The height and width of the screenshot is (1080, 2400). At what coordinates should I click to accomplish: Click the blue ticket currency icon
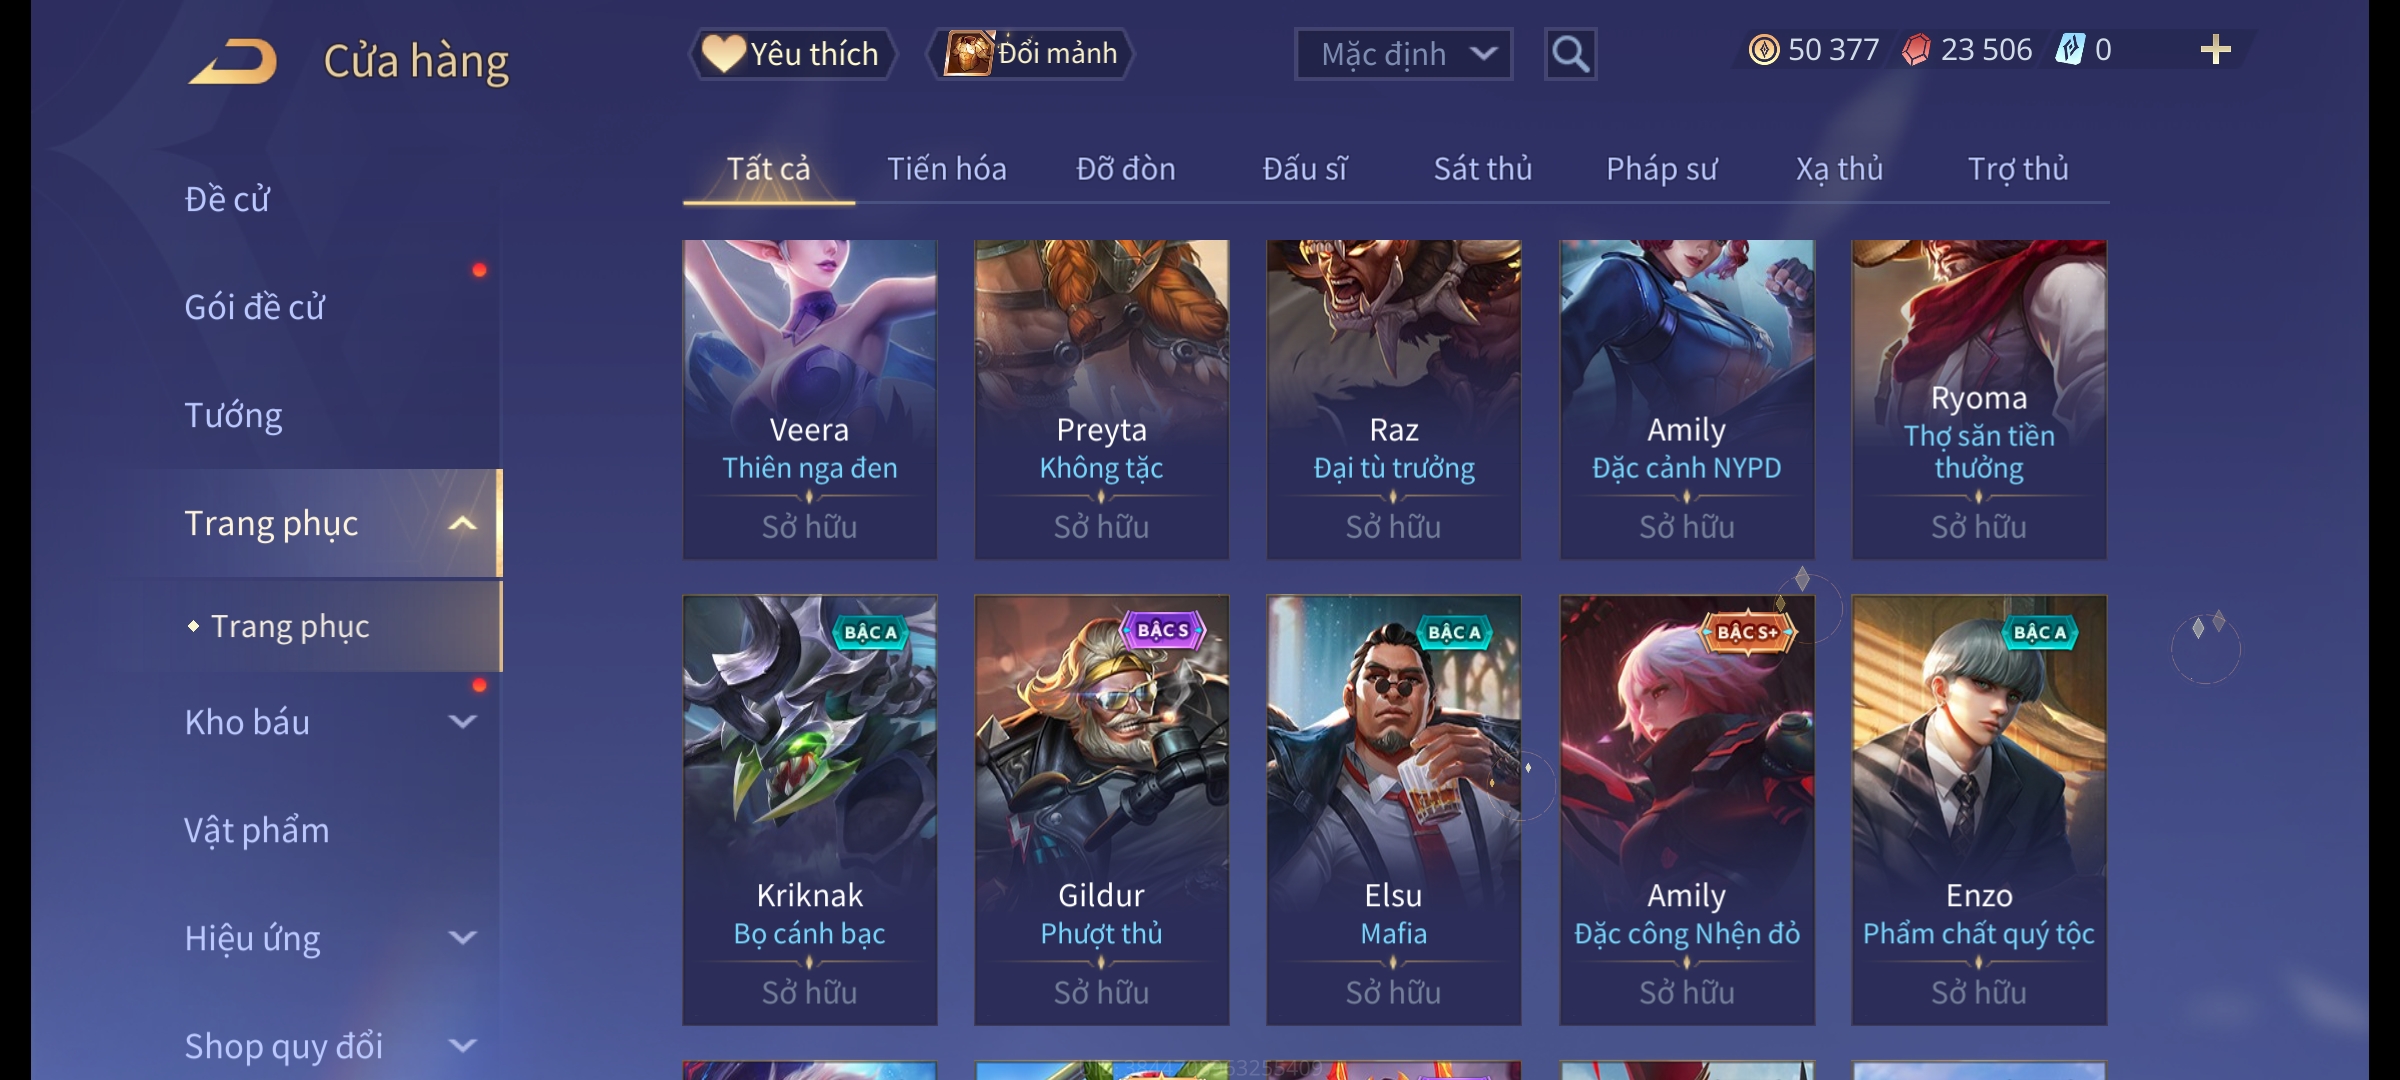pos(2069,50)
